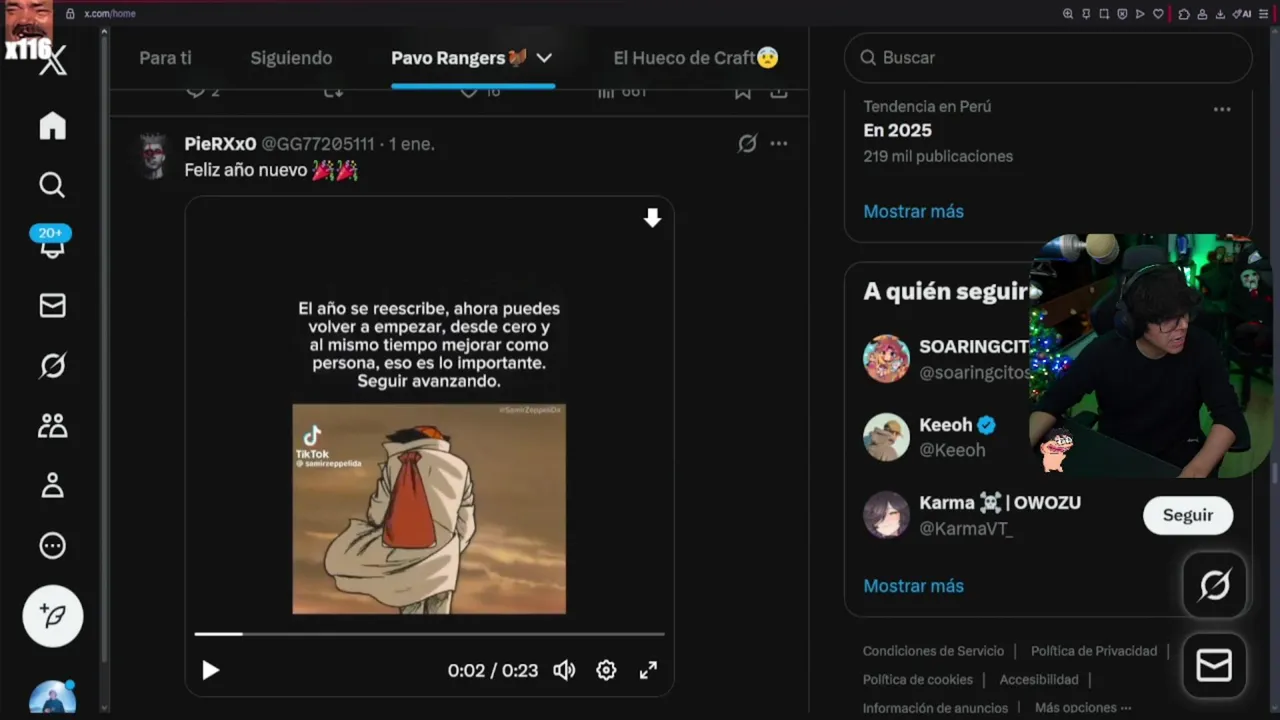Expand the Pavo Rangers dropdown chevron
Screen dimensions: 1280x720
(544, 58)
